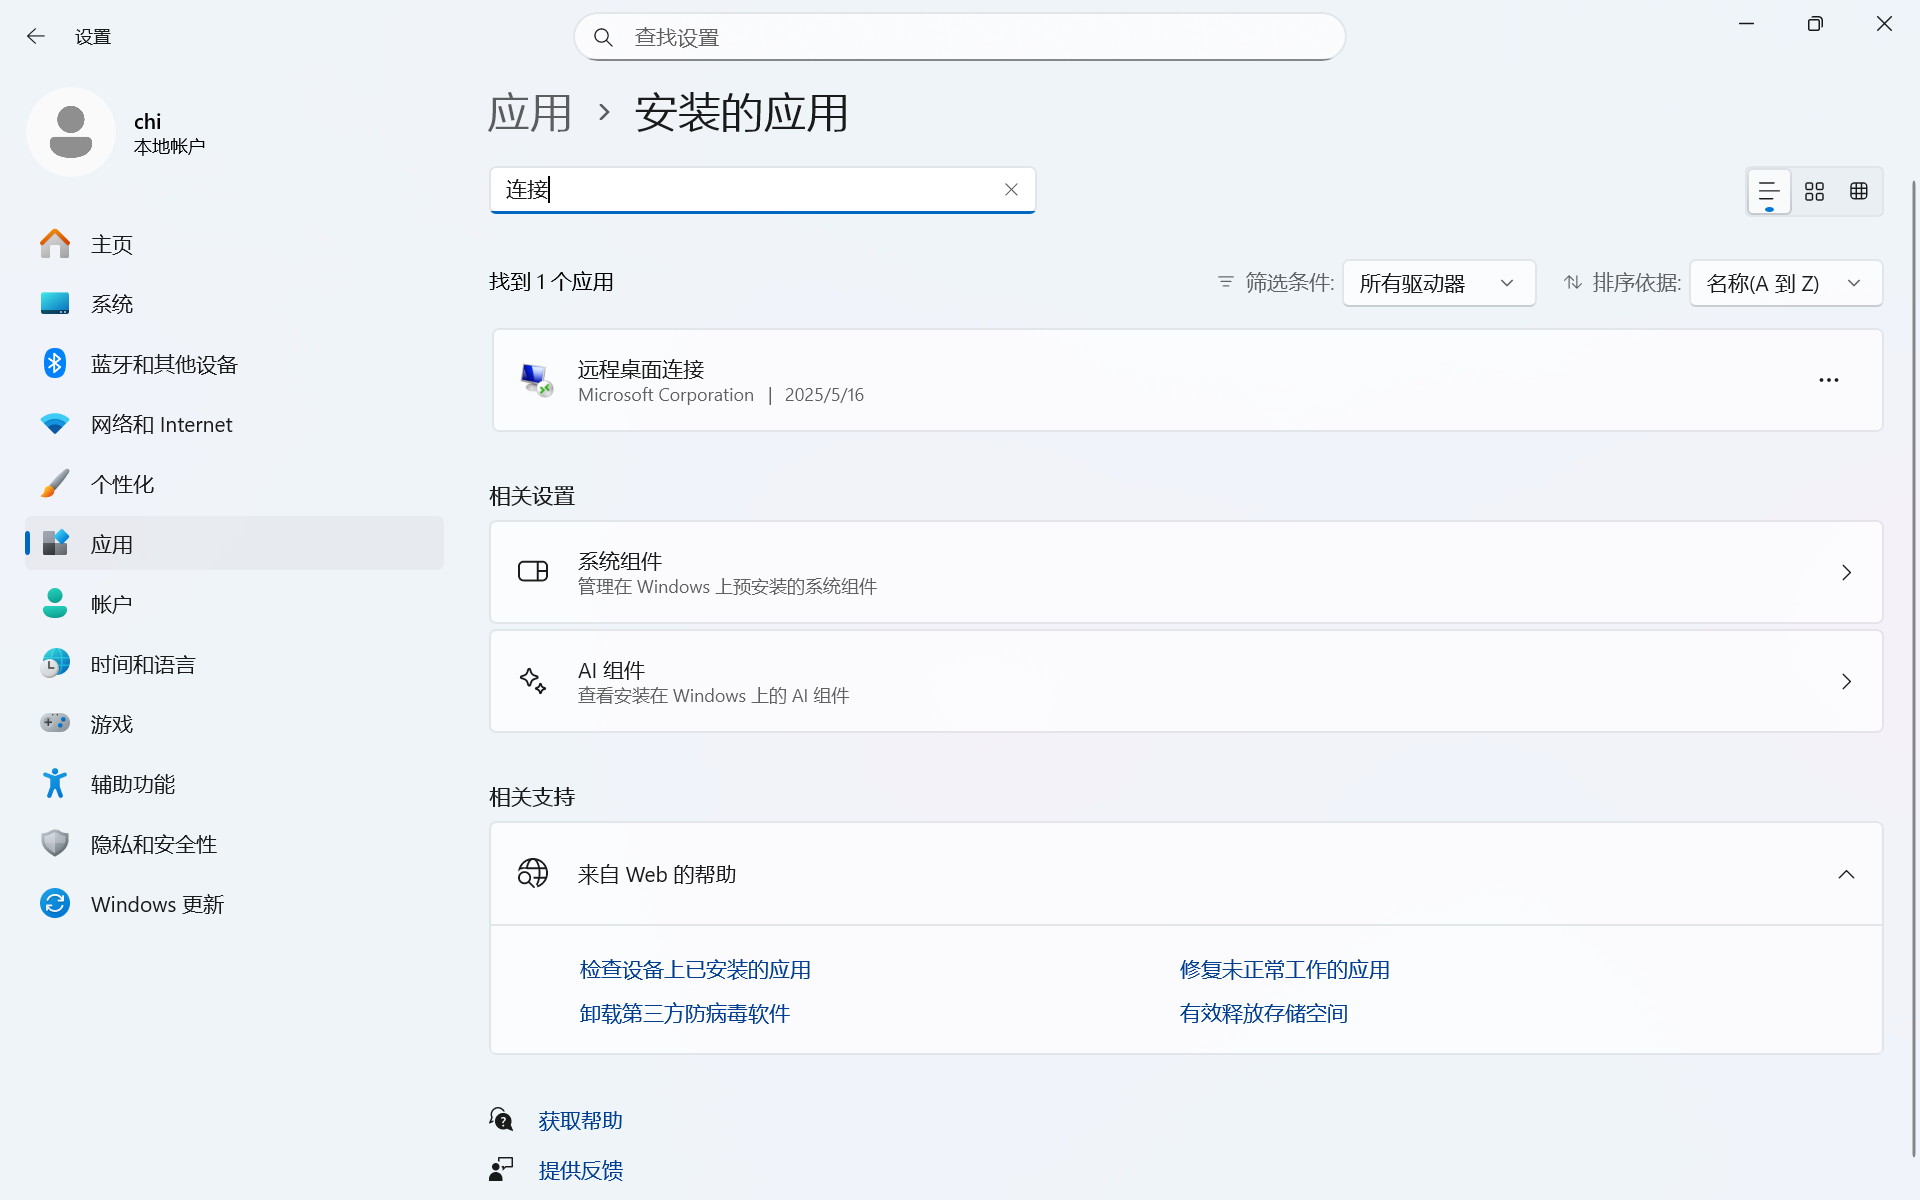
Task: Click the 辅助功能 accessibility icon
Action: 55,784
